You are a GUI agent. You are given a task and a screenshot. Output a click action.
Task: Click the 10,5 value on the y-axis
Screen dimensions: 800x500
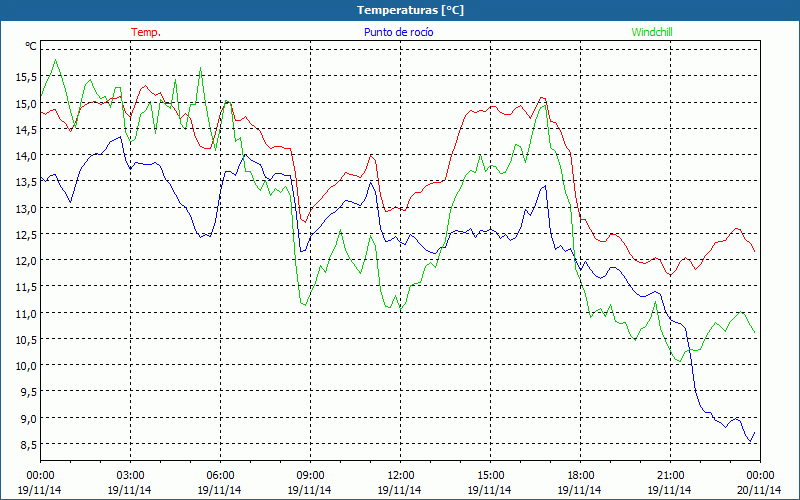(x=26, y=340)
